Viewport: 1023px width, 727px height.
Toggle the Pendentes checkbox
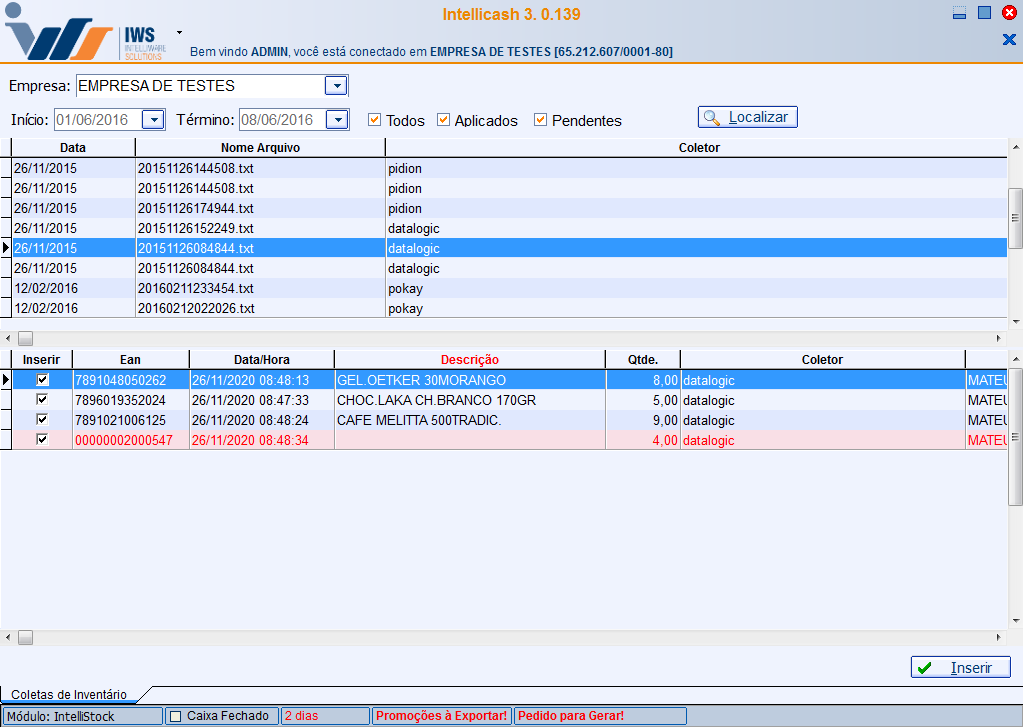[541, 120]
